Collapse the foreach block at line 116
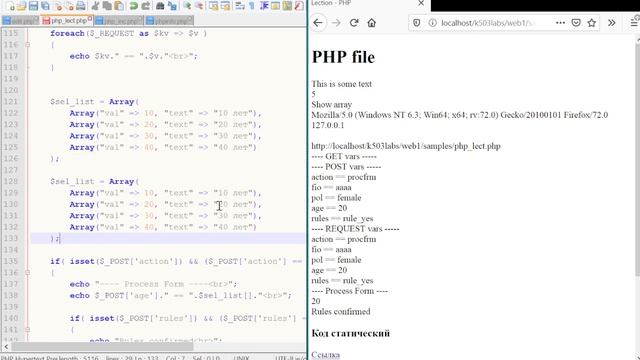This screenshot has height=360, width=640. click(x=27, y=44)
